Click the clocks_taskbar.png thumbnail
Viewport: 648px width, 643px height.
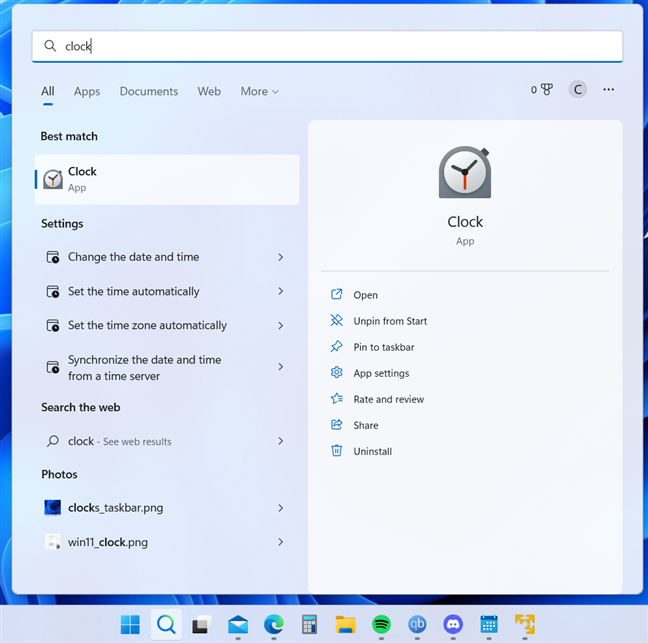[52, 507]
